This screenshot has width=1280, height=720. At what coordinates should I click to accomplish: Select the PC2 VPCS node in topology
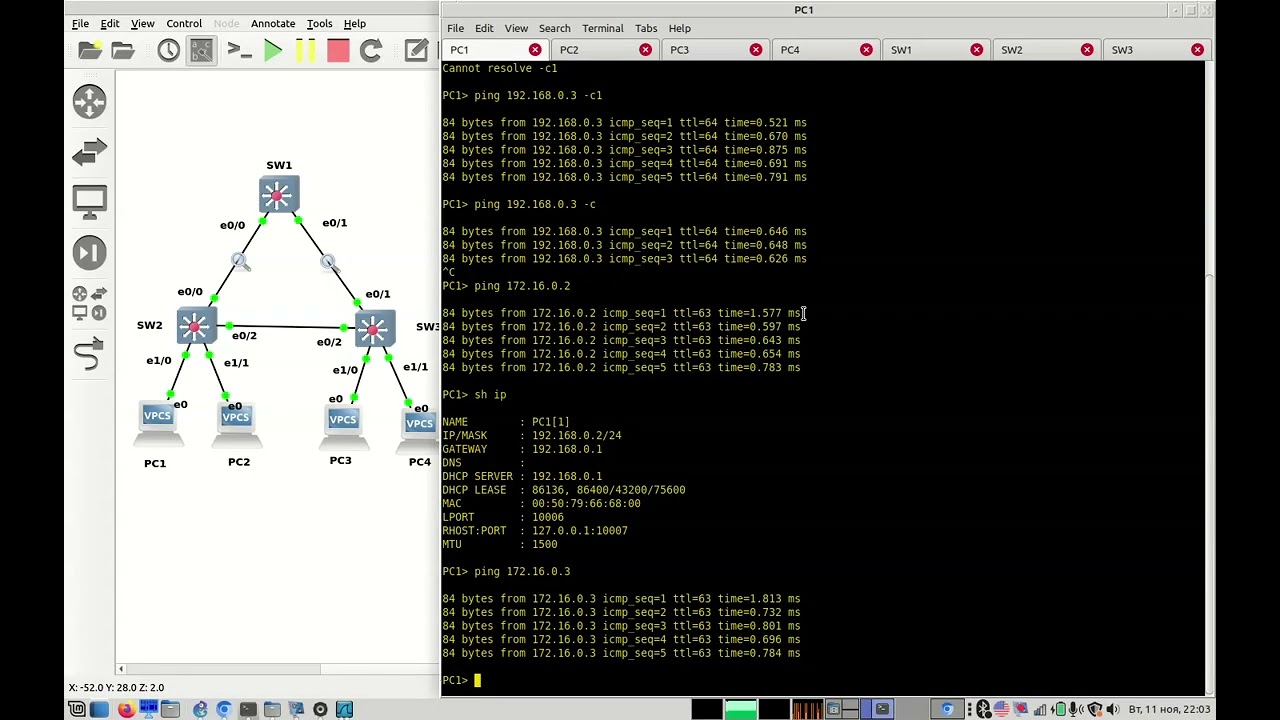coord(237,424)
